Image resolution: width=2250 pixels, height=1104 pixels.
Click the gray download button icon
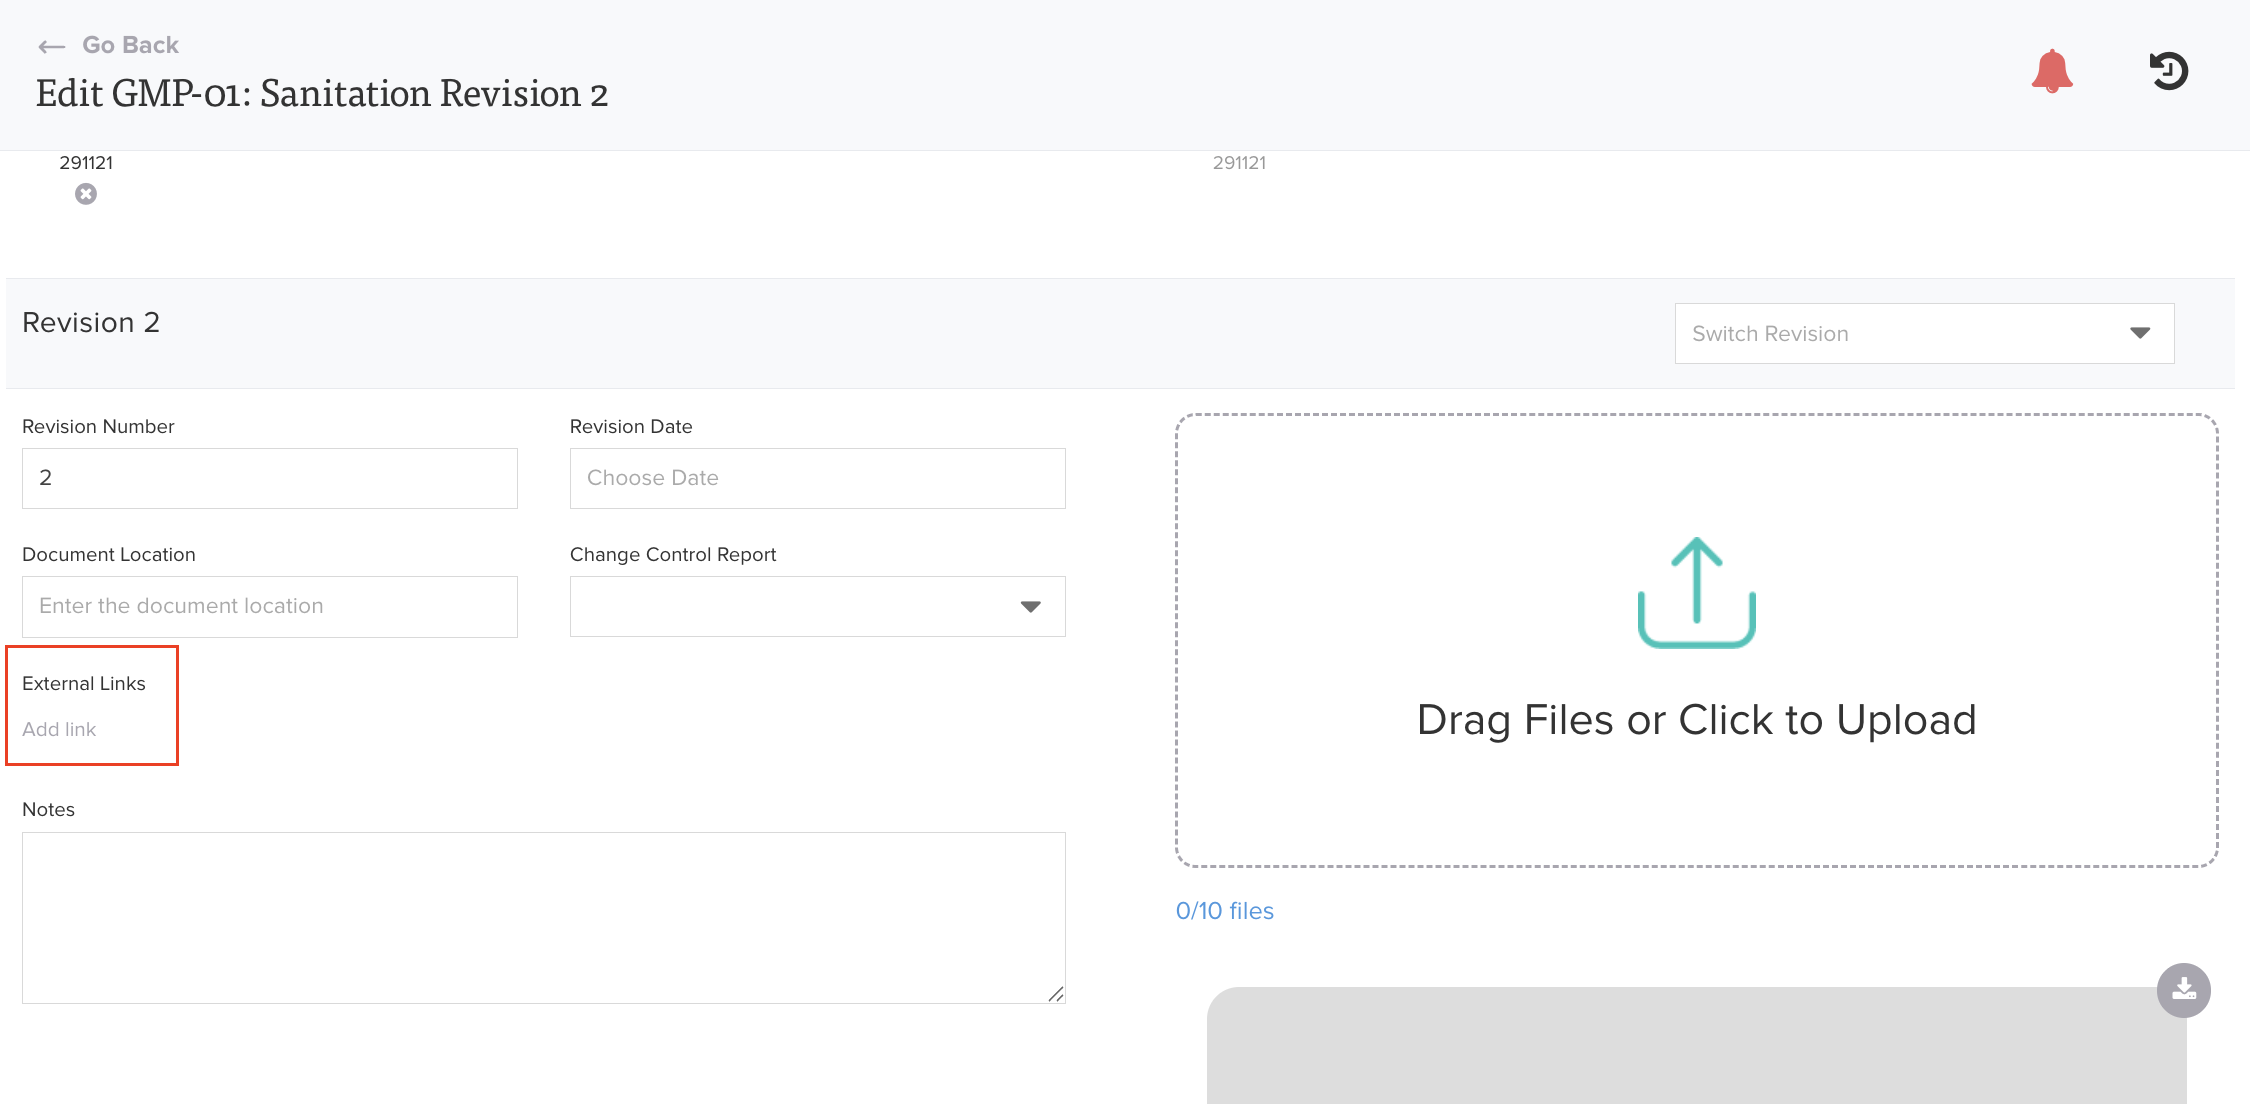pos(2183,990)
